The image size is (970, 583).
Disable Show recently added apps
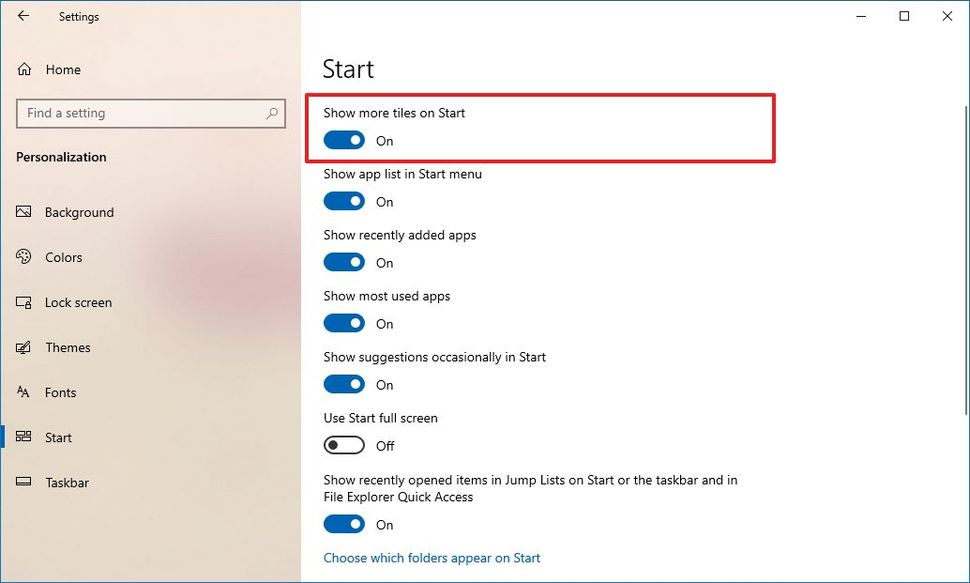[x=344, y=262]
